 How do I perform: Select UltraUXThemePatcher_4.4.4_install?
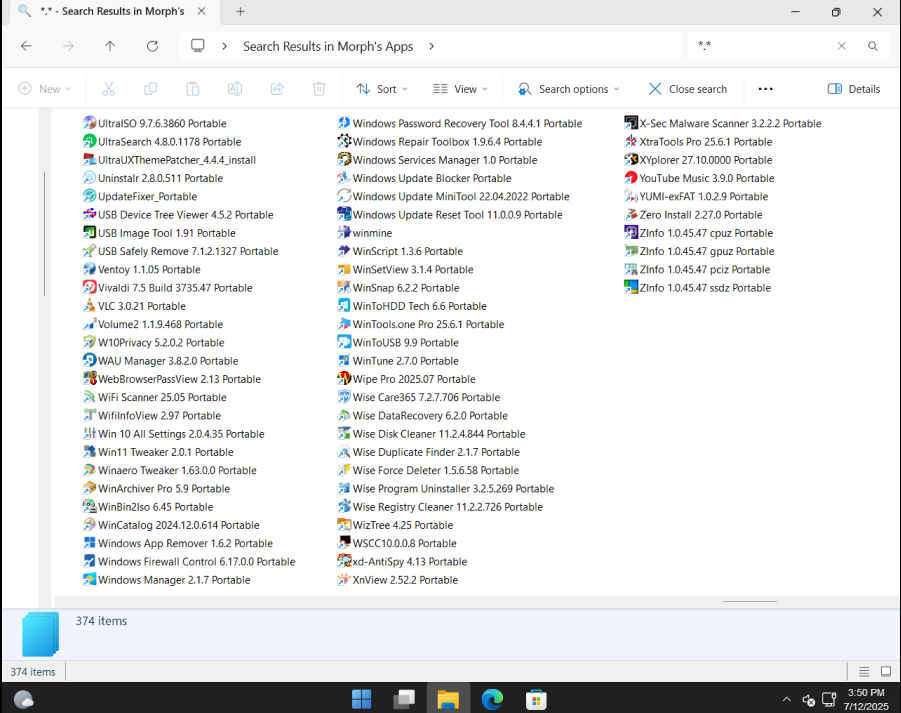coord(170,160)
